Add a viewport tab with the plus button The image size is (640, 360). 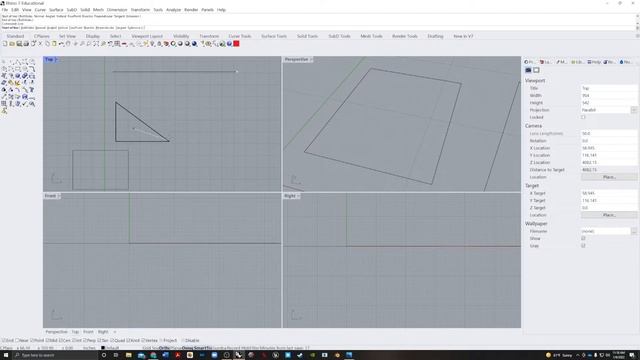[x=115, y=332]
